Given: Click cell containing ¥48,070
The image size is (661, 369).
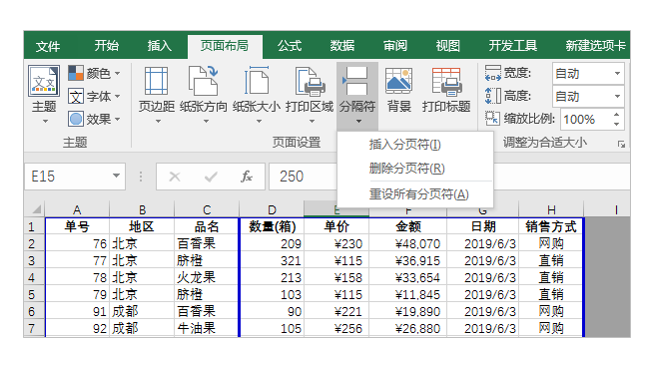Looking at the screenshot, I should (408, 244).
